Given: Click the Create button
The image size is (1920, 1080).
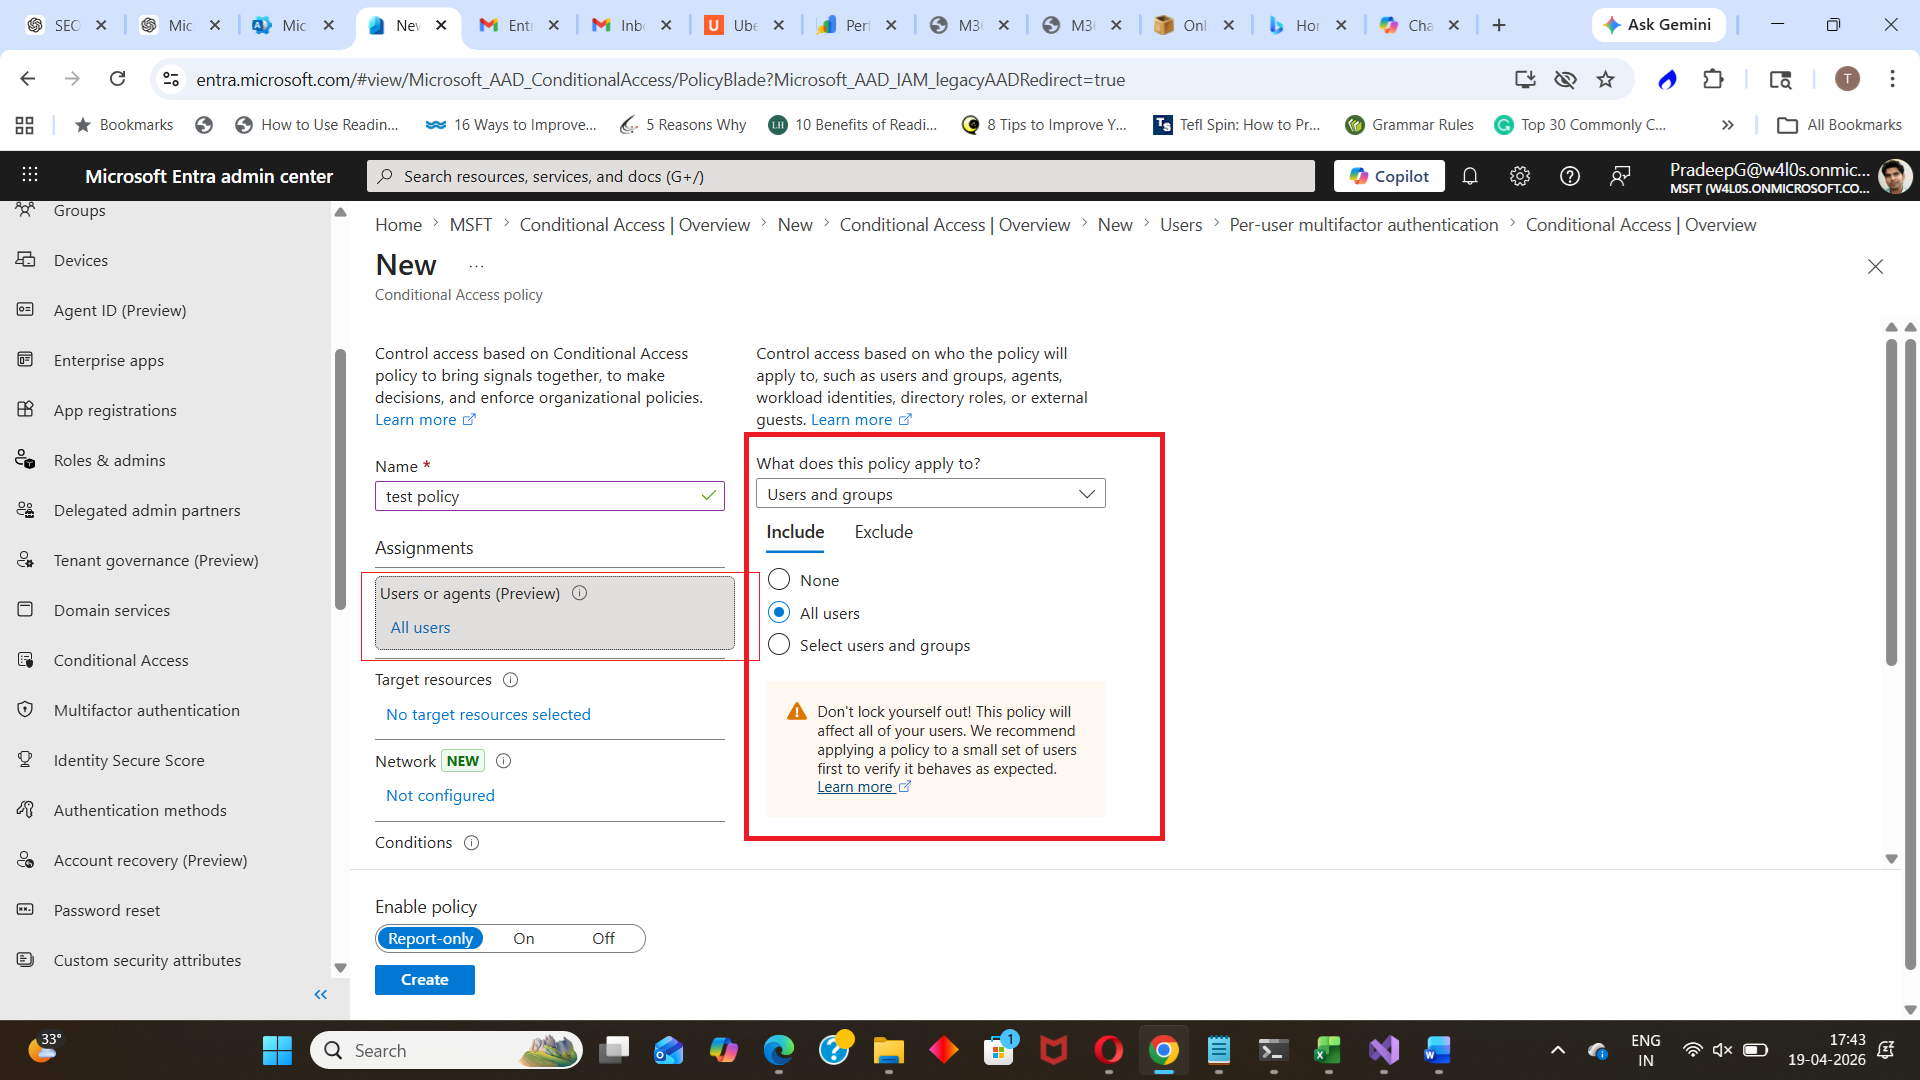Looking at the screenshot, I should click(x=424, y=980).
